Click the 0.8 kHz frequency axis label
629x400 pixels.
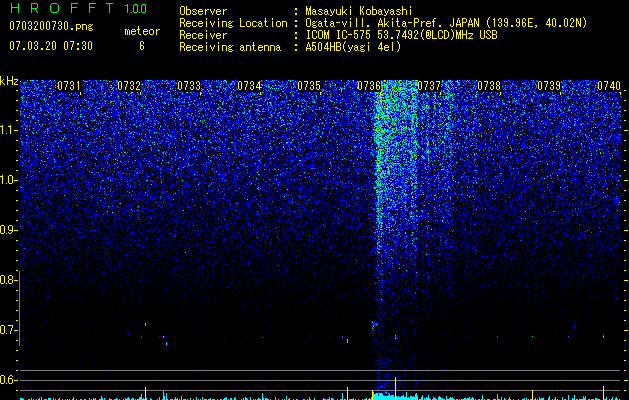point(7,280)
